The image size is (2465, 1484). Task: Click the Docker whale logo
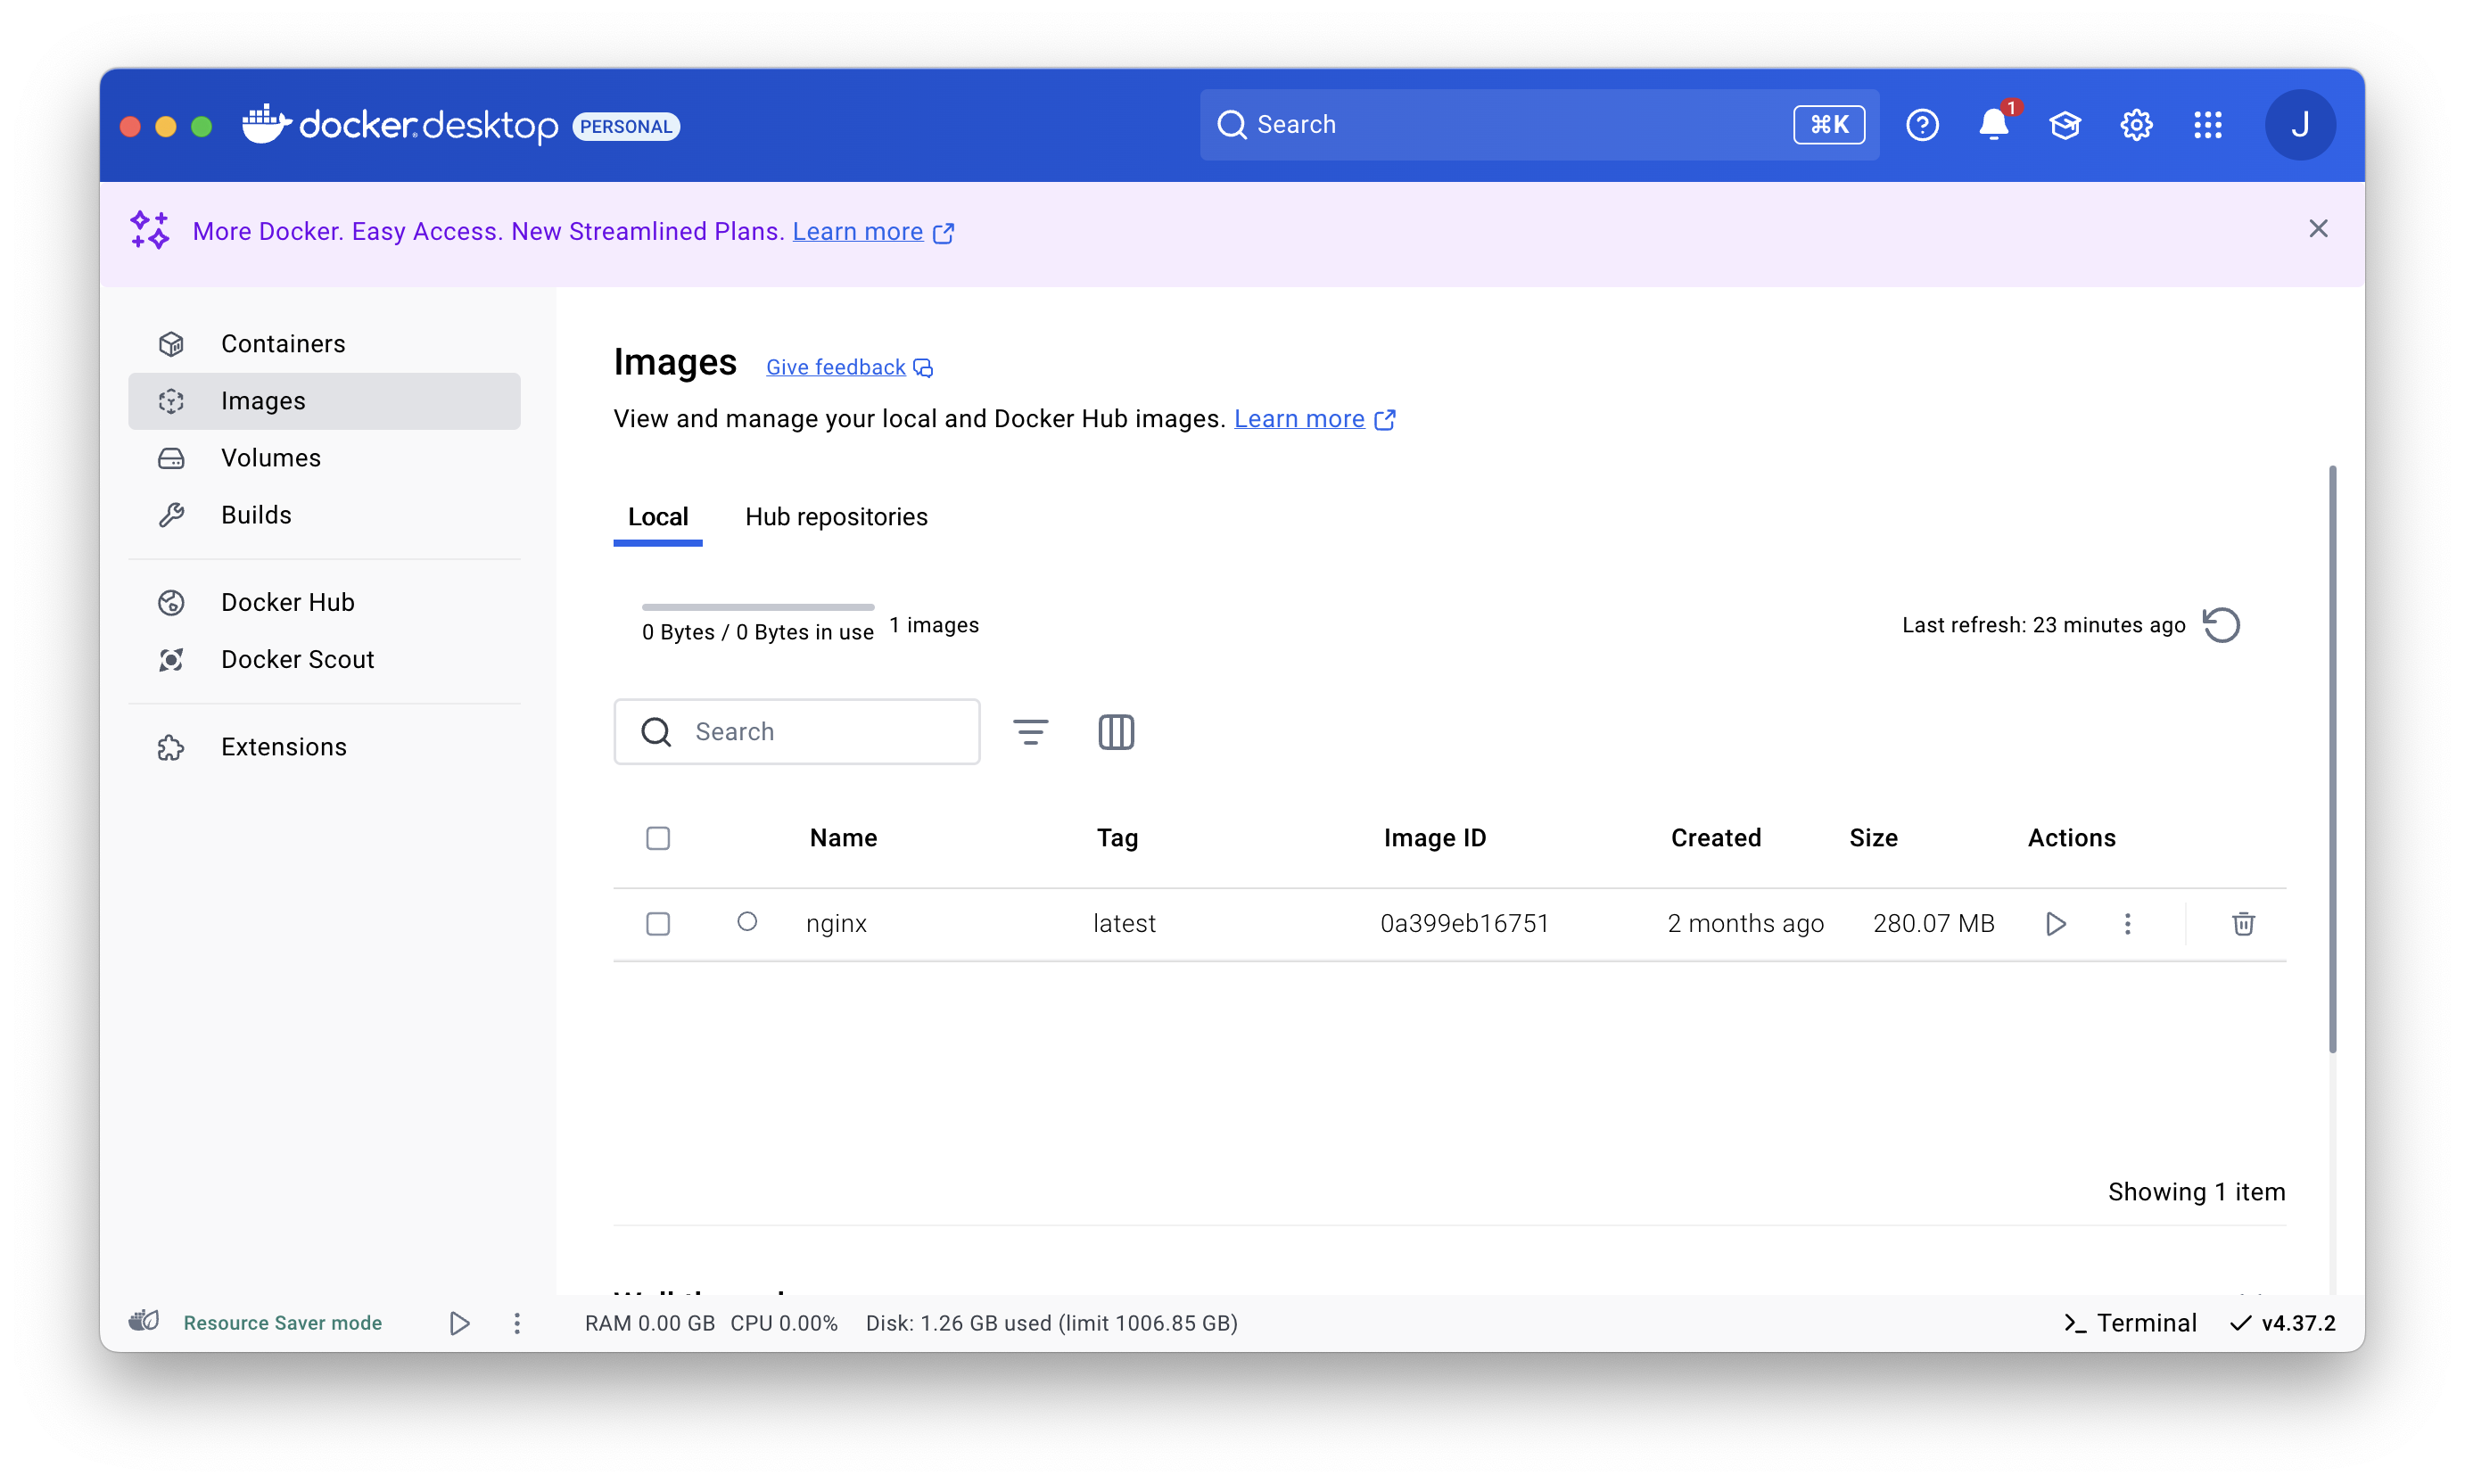[266, 124]
